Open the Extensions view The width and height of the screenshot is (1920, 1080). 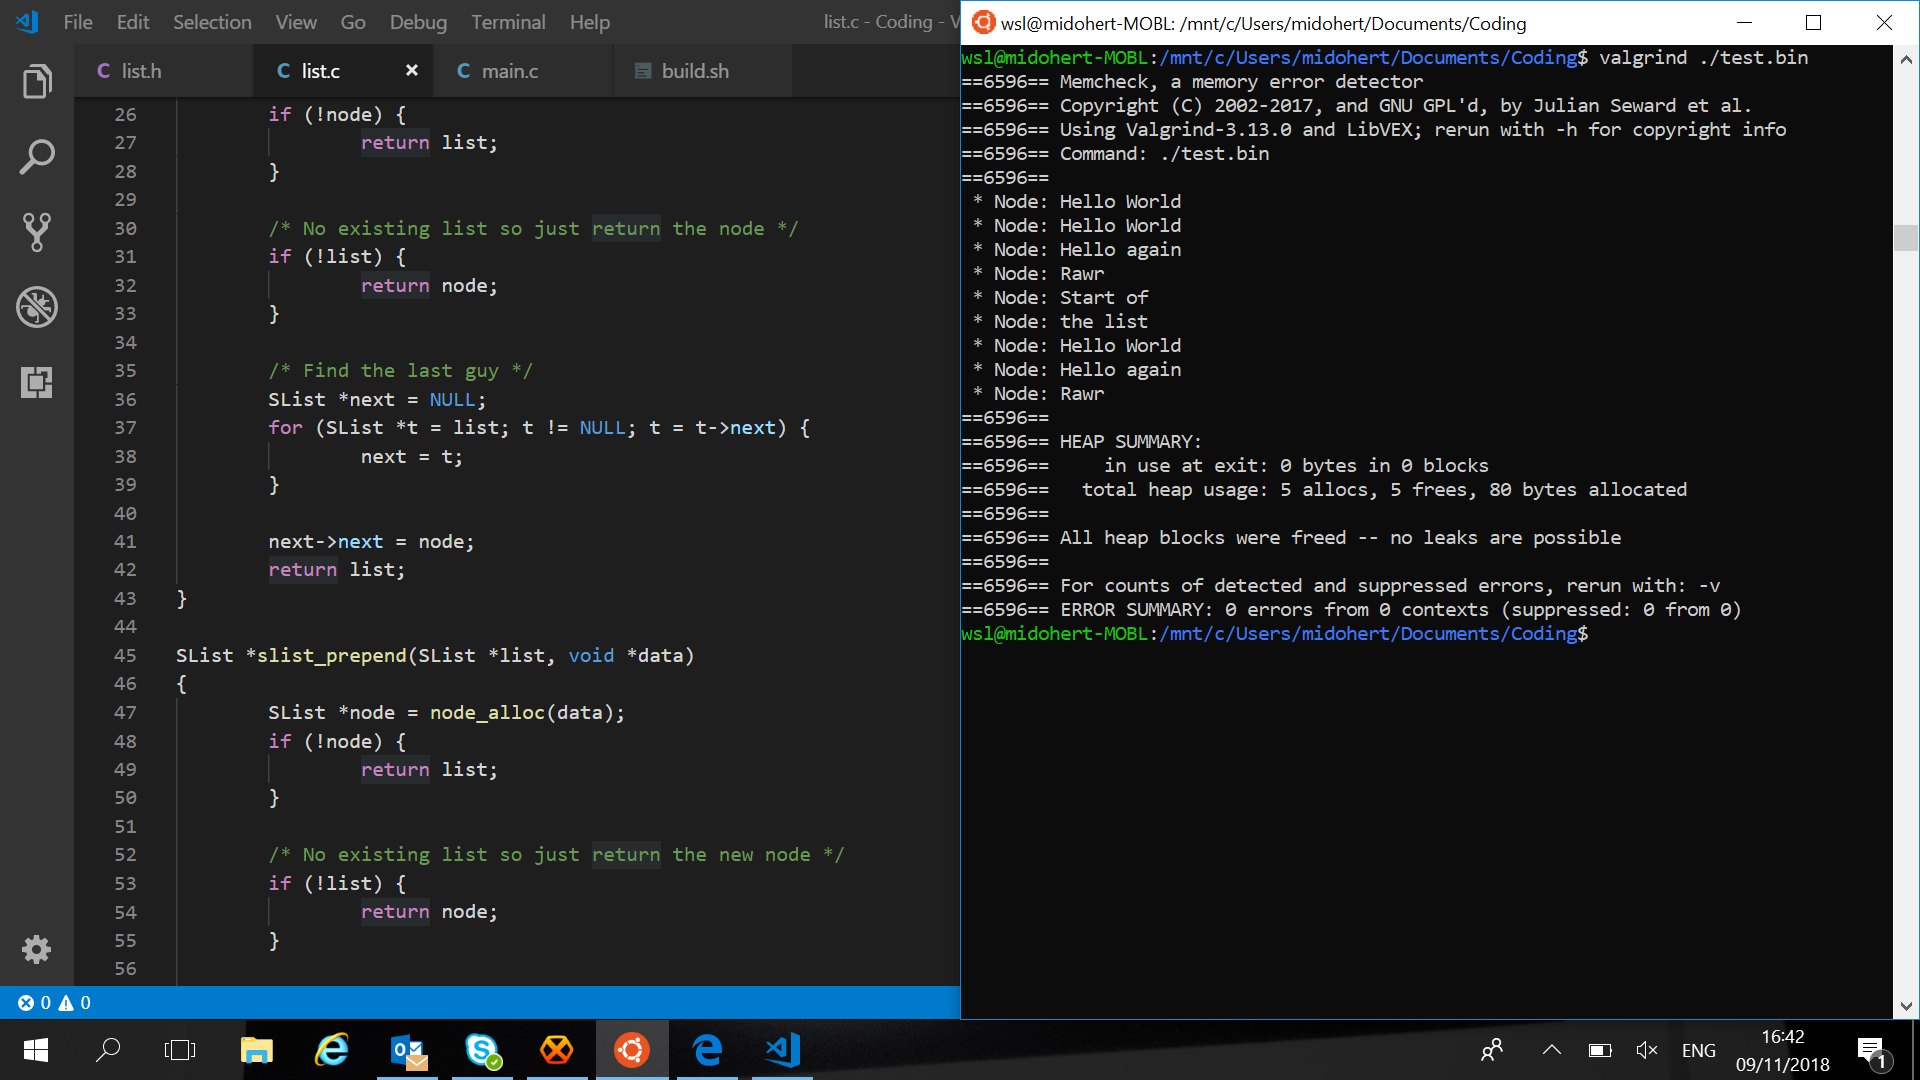click(x=37, y=382)
